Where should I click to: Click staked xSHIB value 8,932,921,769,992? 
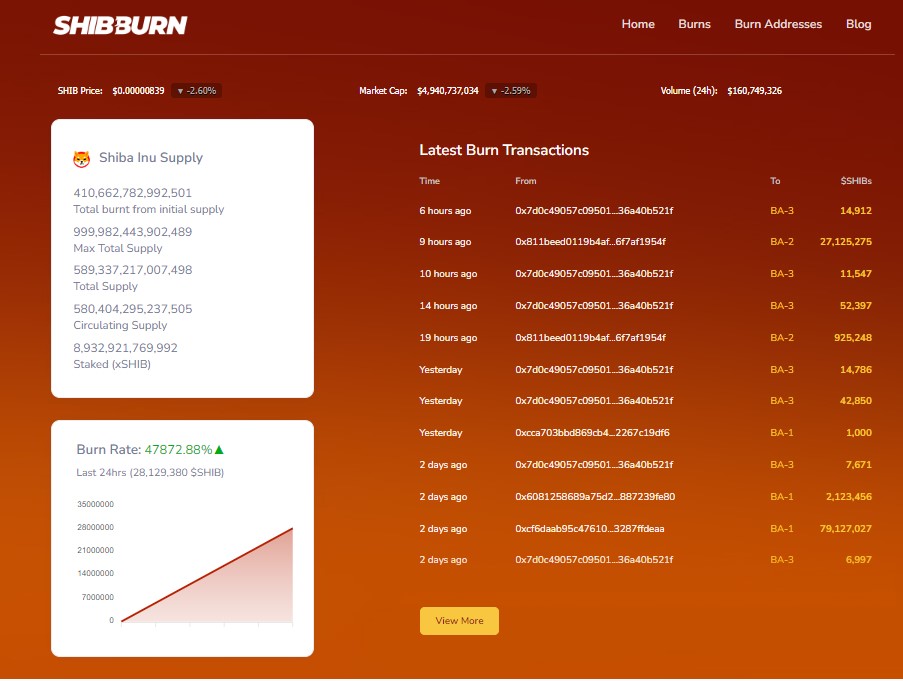(126, 348)
